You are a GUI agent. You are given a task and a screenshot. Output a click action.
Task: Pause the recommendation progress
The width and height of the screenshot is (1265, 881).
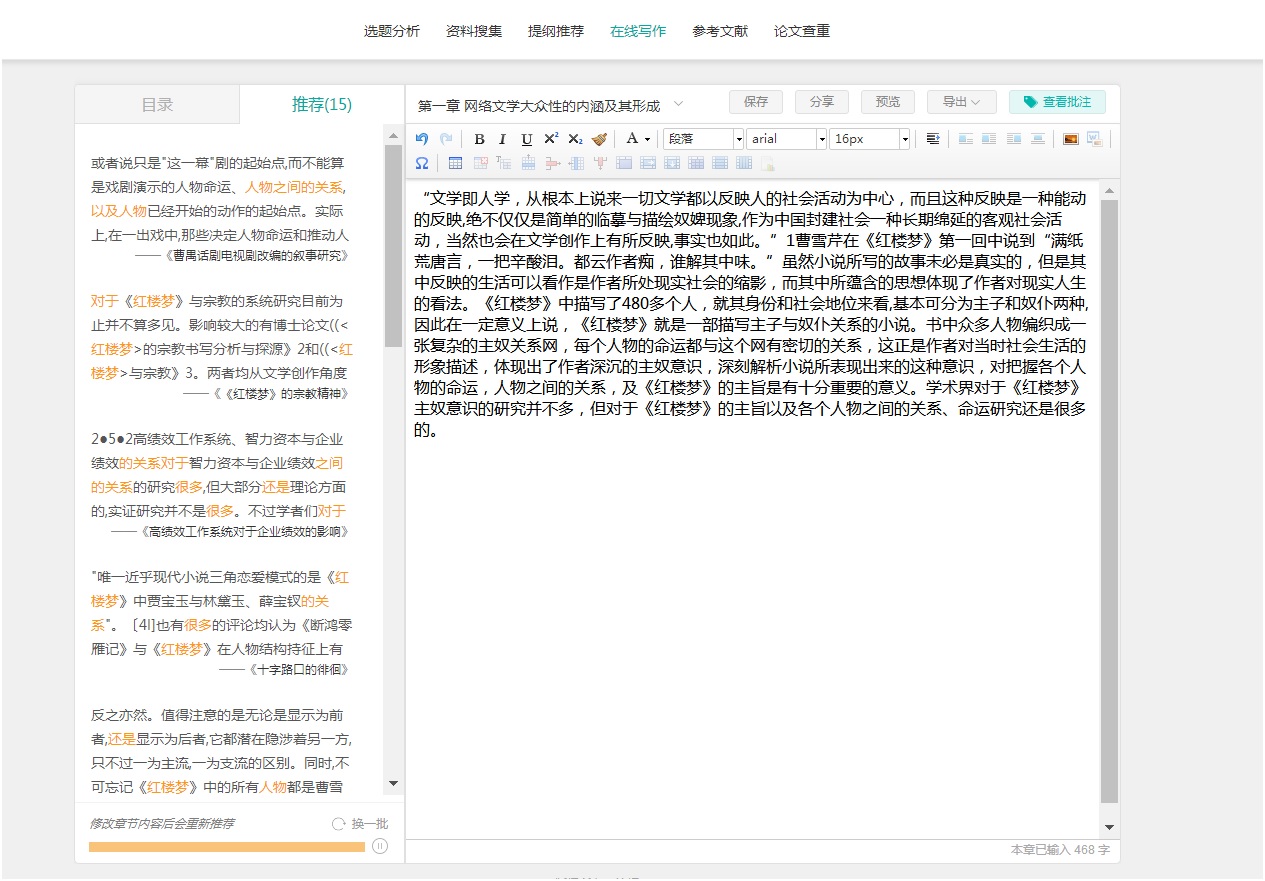380,847
